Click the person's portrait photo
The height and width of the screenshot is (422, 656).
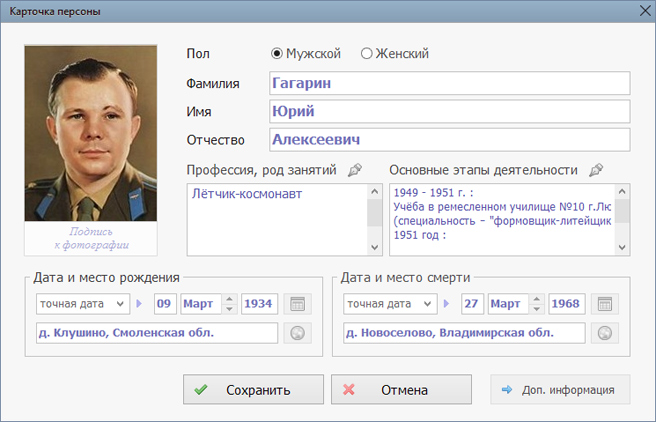tap(91, 133)
